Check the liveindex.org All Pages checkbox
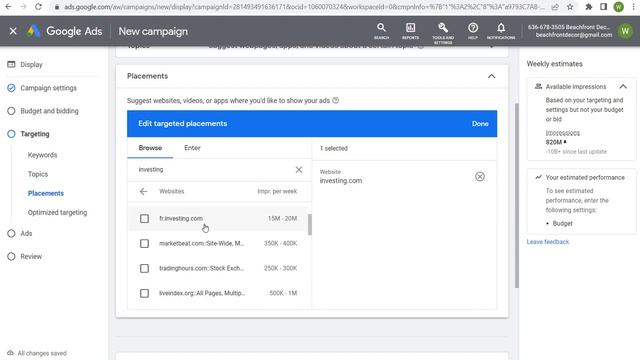Viewport: 640px width, 360px height. pos(144,293)
